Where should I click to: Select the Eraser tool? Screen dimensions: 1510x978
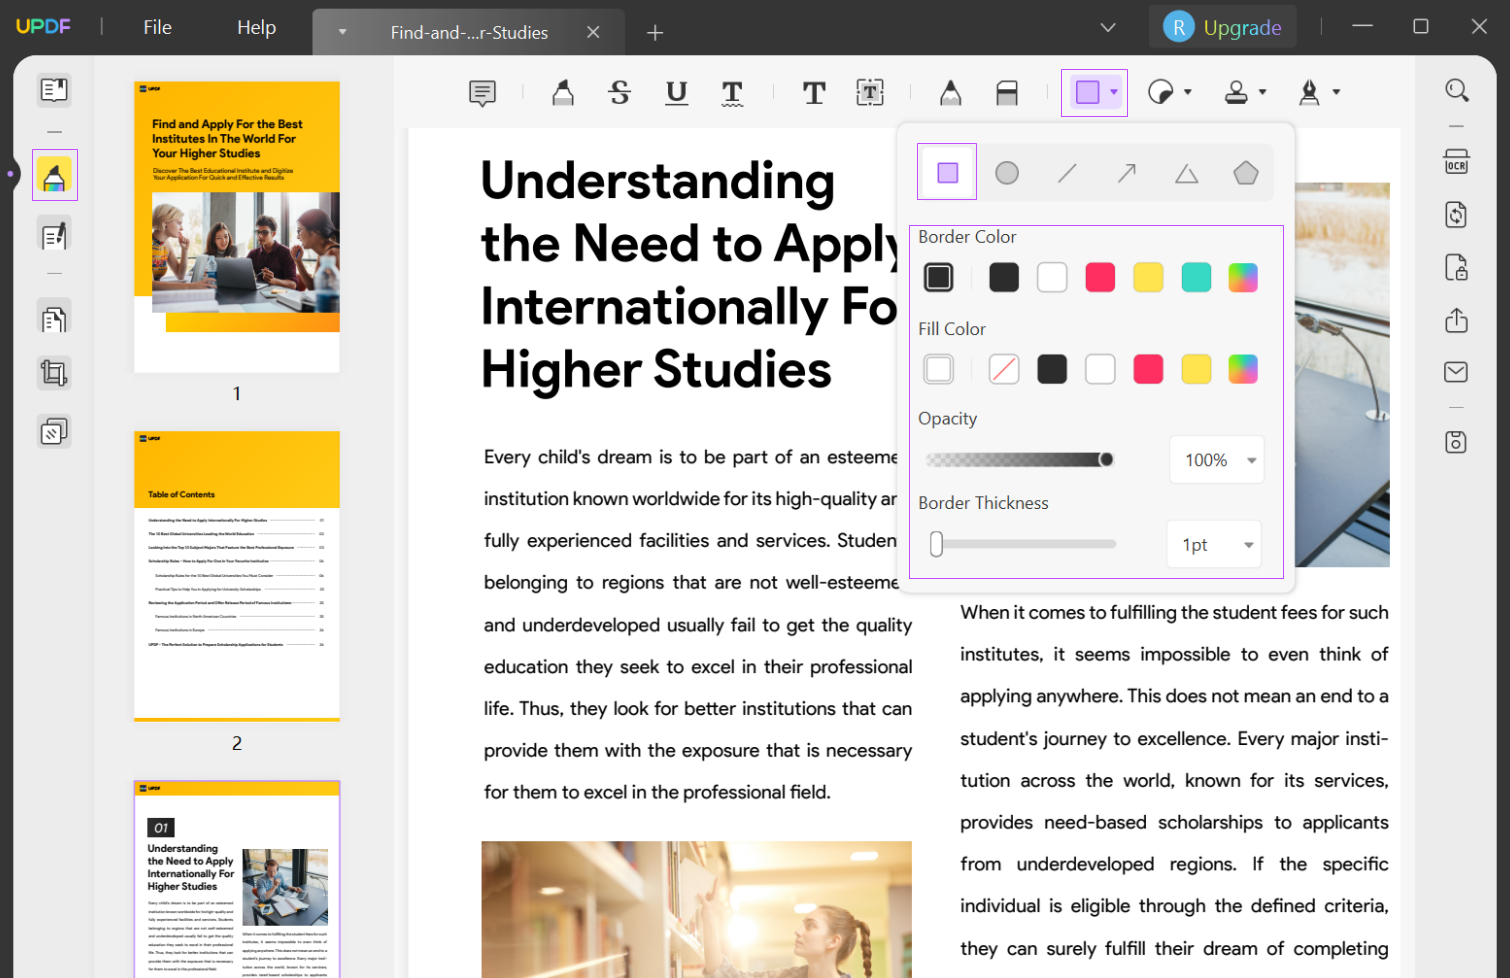1006,92
